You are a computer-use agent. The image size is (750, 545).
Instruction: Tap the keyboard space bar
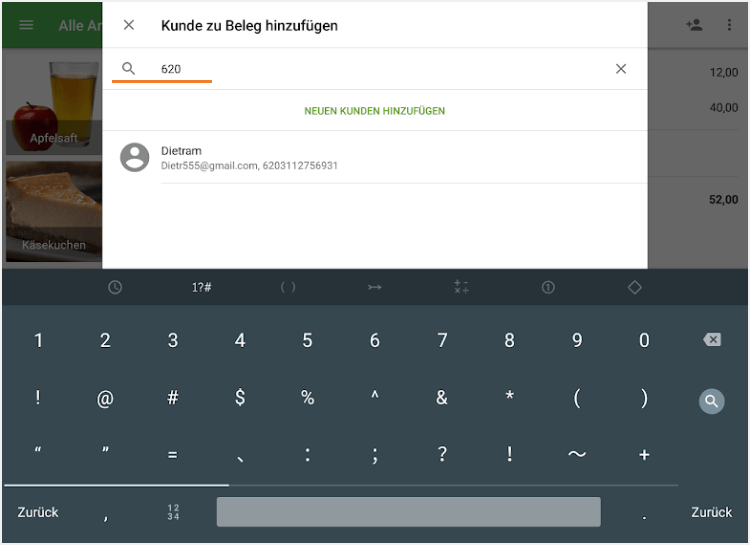408,512
